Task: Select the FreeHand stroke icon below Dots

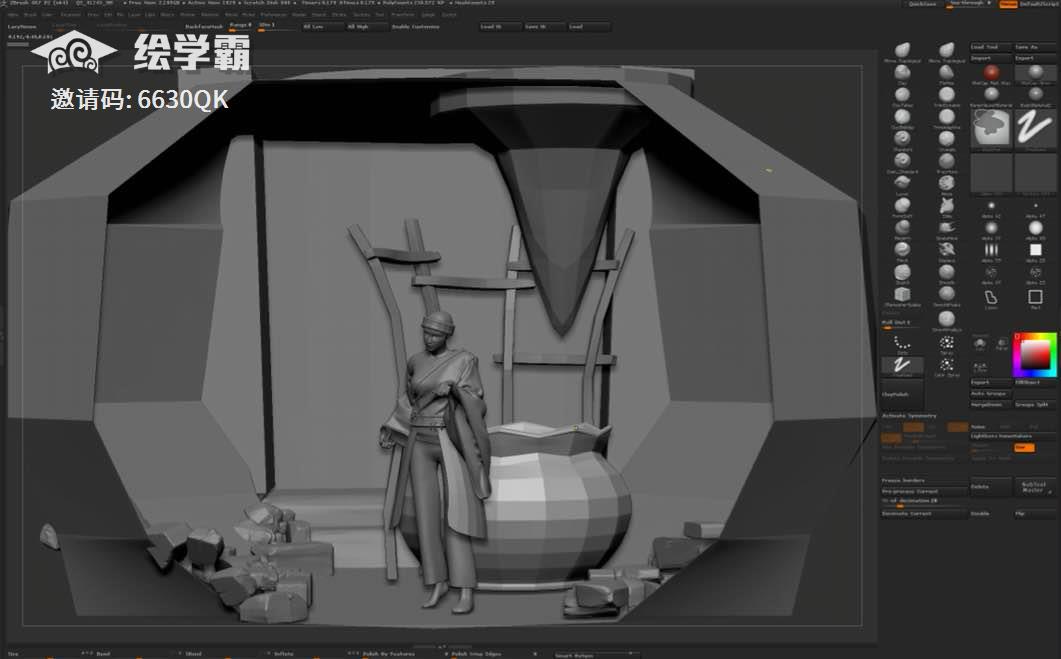Action: [902, 365]
